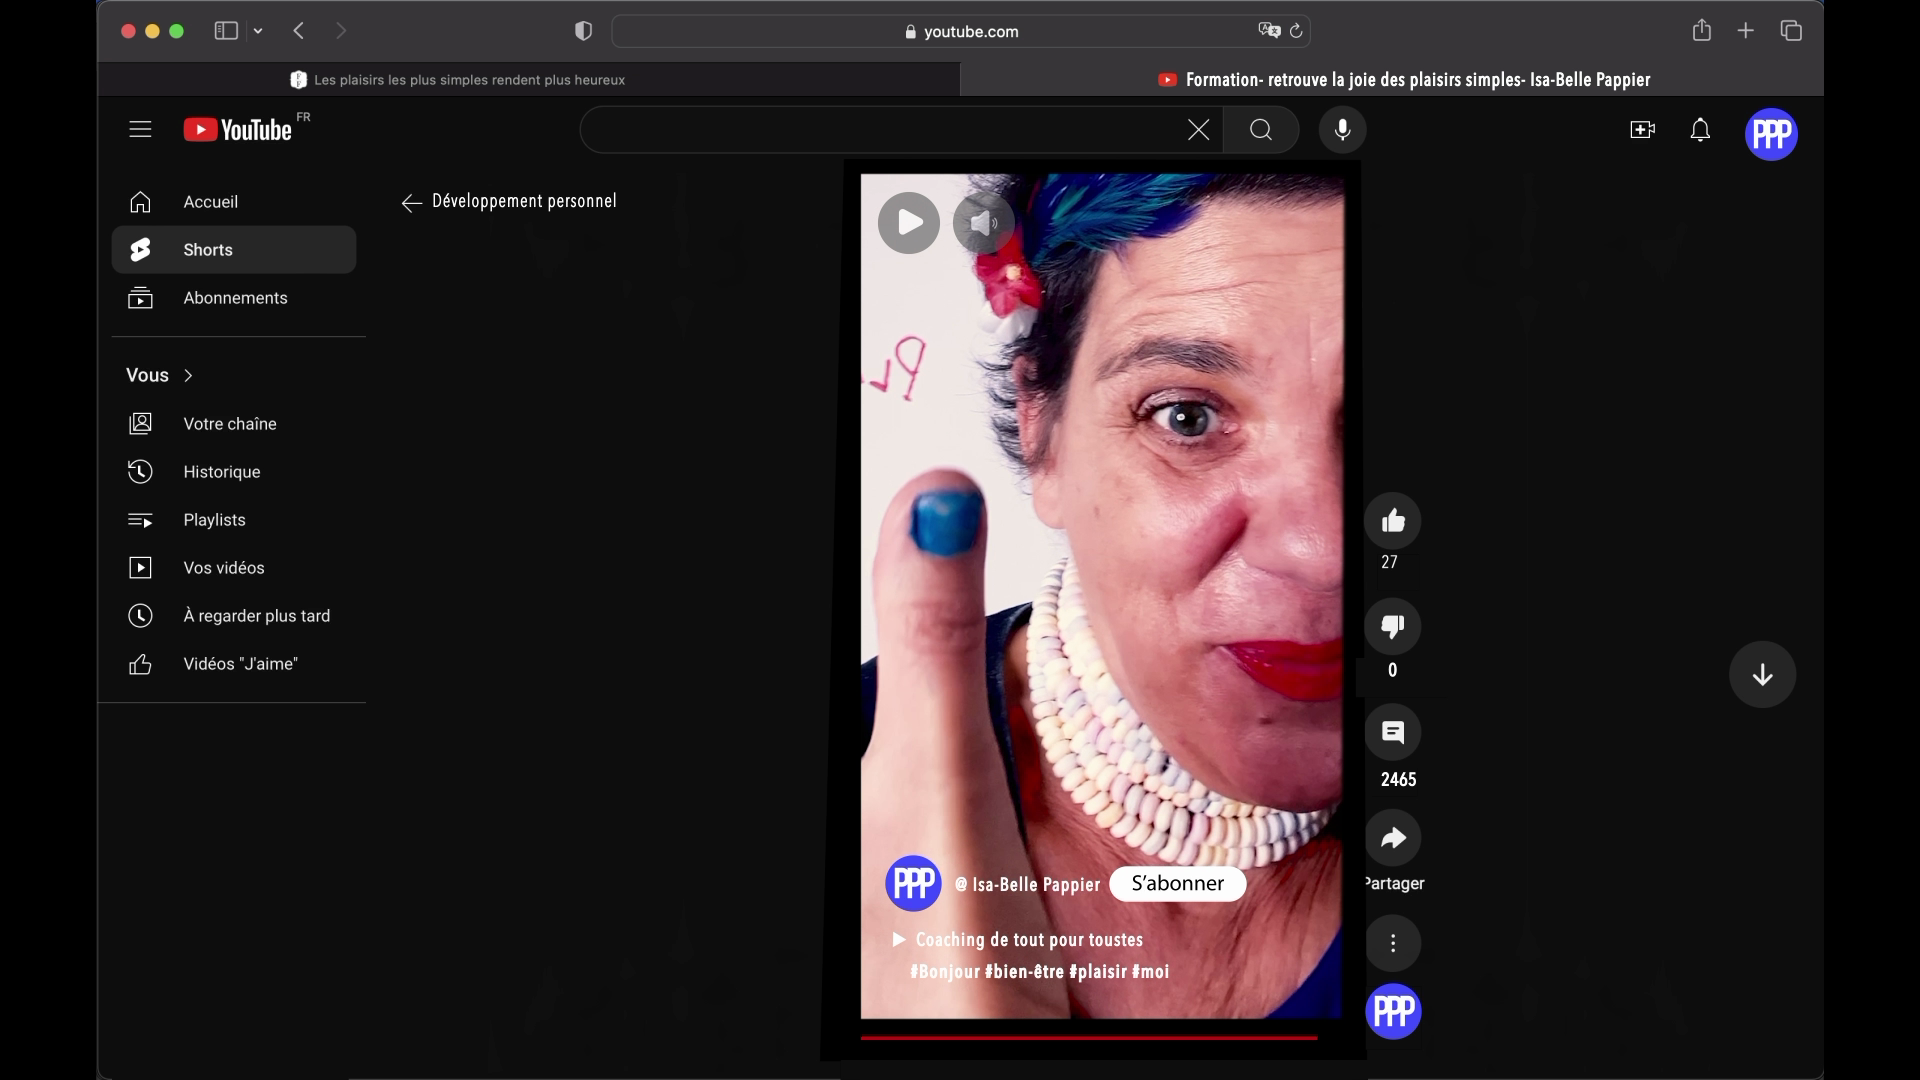Go to next Short with down arrow
This screenshot has height=1080, width=1920.
pyautogui.click(x=1762, y=675)
